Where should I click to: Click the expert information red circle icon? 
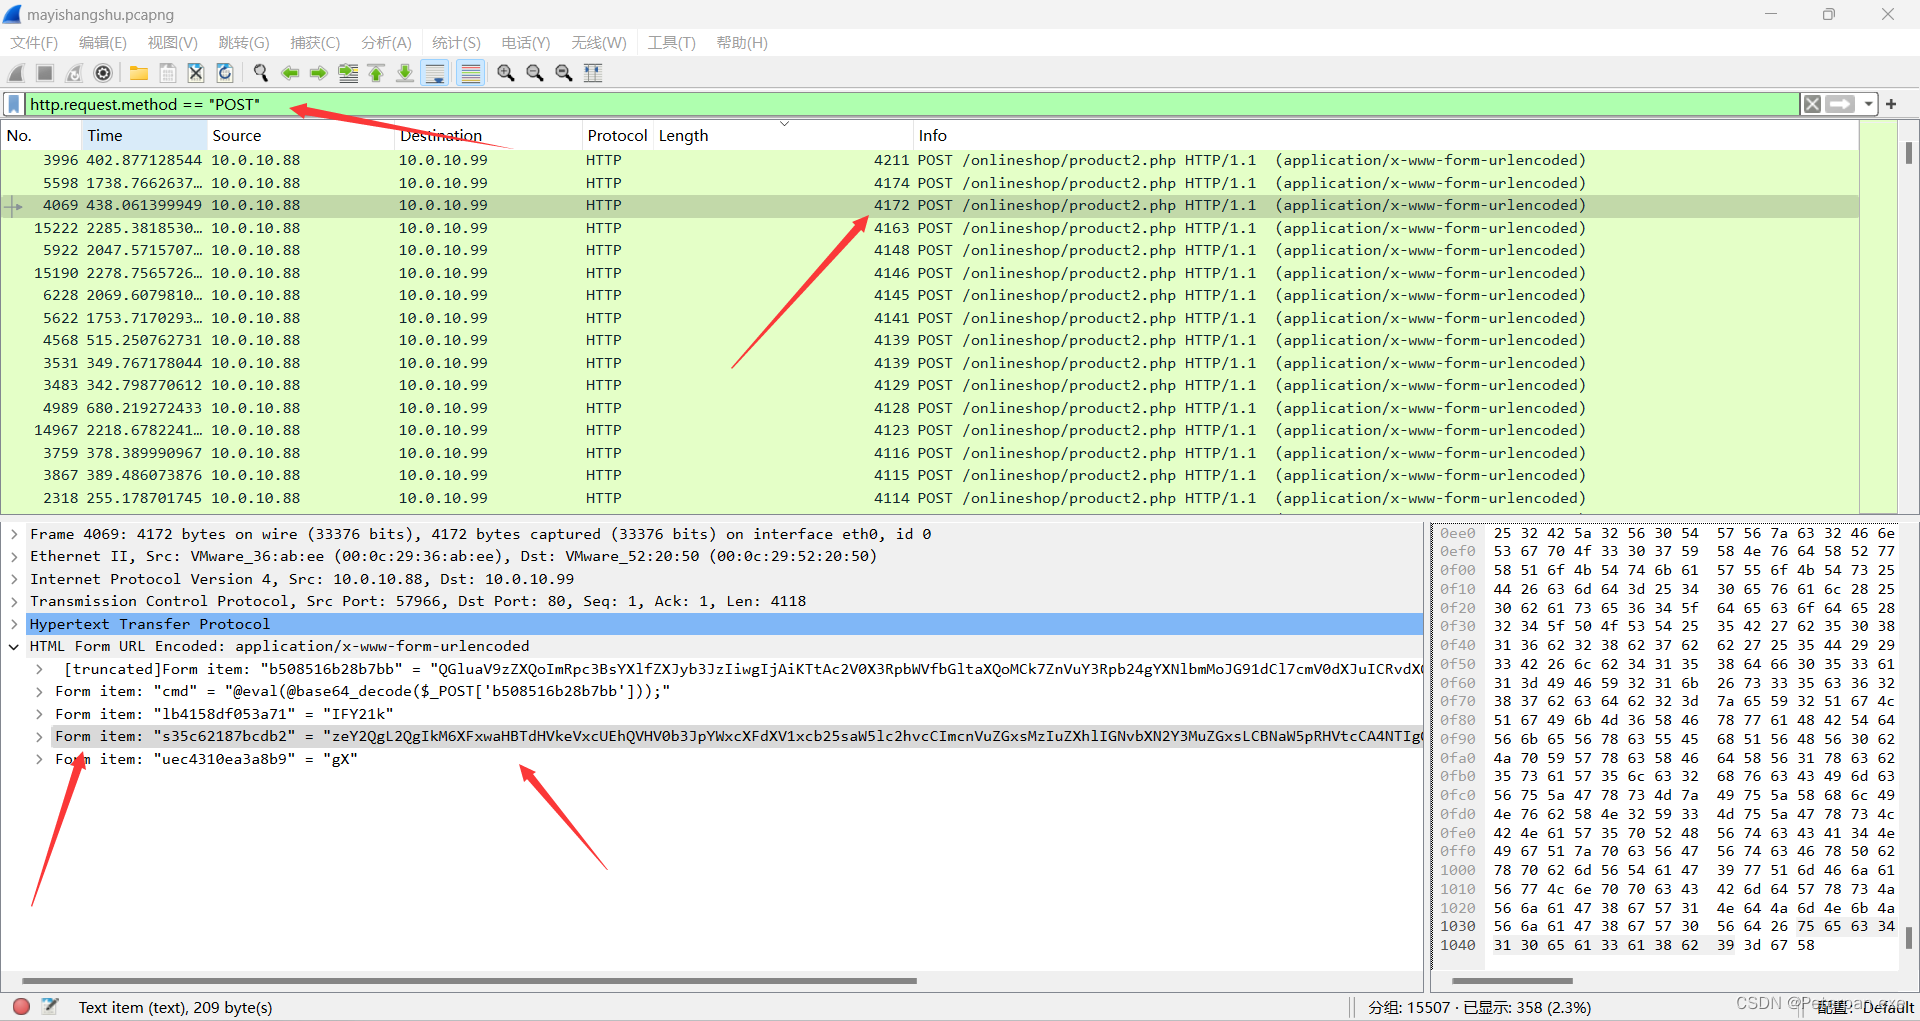coord(21,1006)
